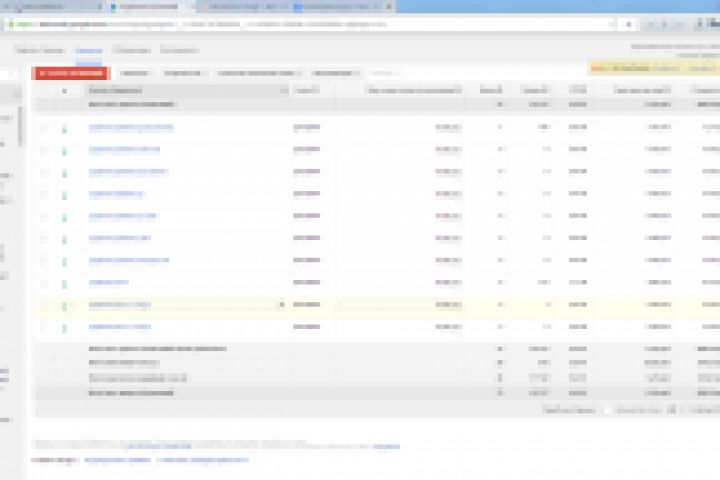720x480 pixels.
Task: Click the small edit icon in the highlighted row
Action: [282, 305]
